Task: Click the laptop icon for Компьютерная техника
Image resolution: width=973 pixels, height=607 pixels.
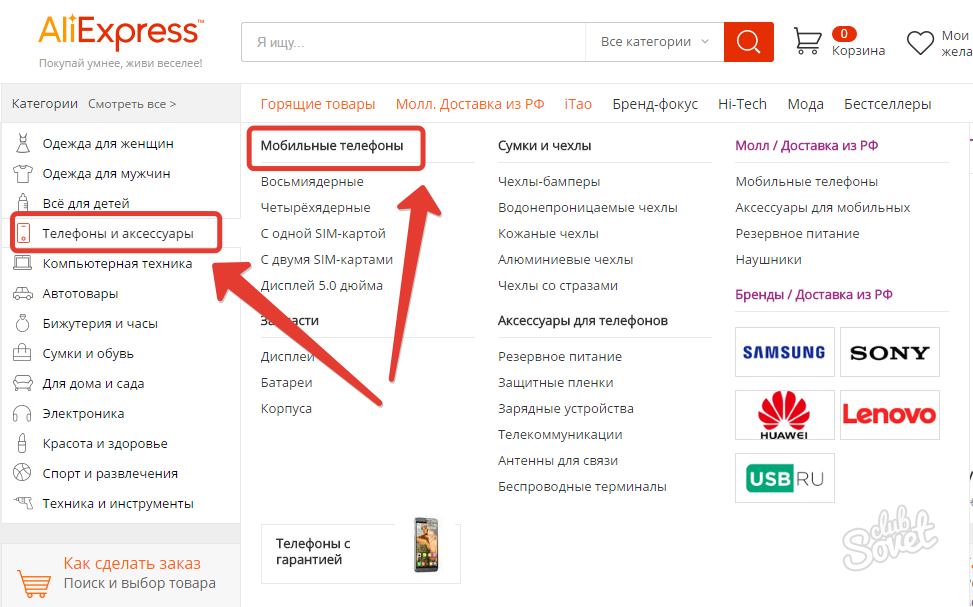Action: click(x=23, y=263)
